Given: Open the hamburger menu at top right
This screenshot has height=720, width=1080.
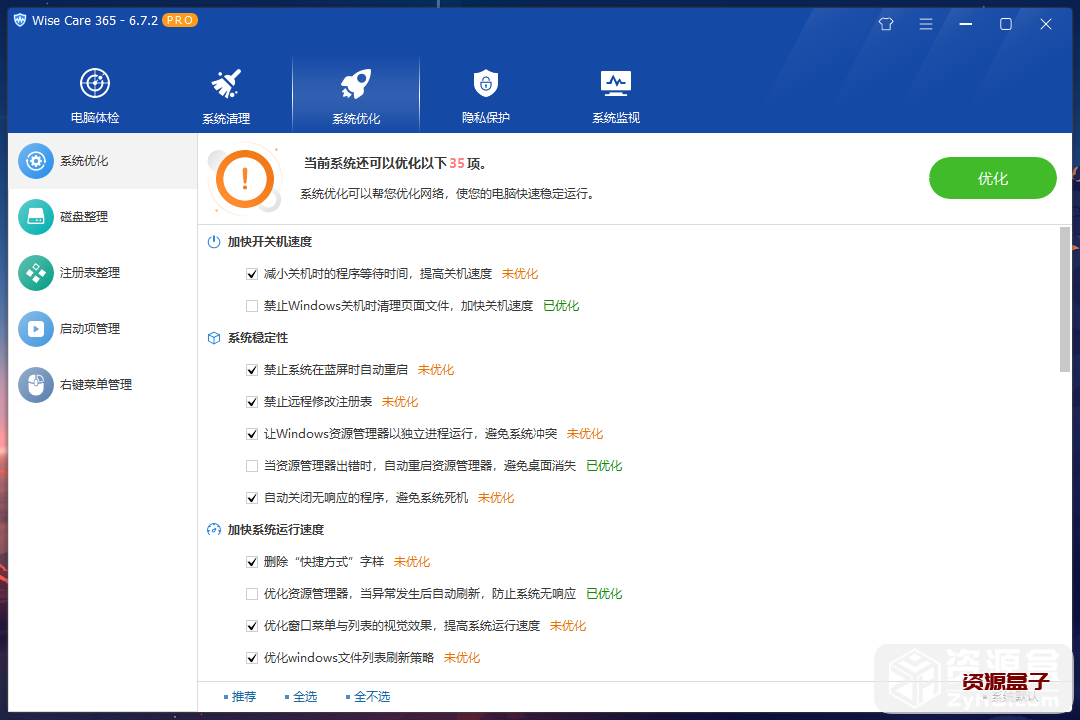Looking at the screenshot, I should (925, 23).
